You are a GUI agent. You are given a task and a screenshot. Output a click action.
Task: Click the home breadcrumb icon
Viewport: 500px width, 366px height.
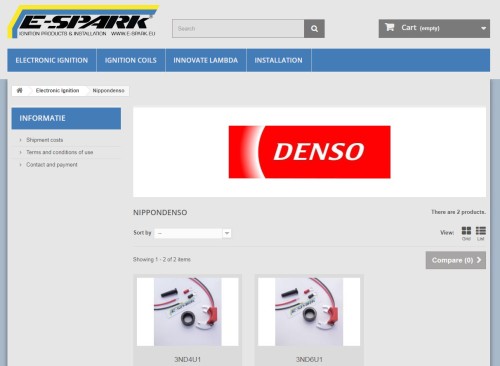(20, 90)
